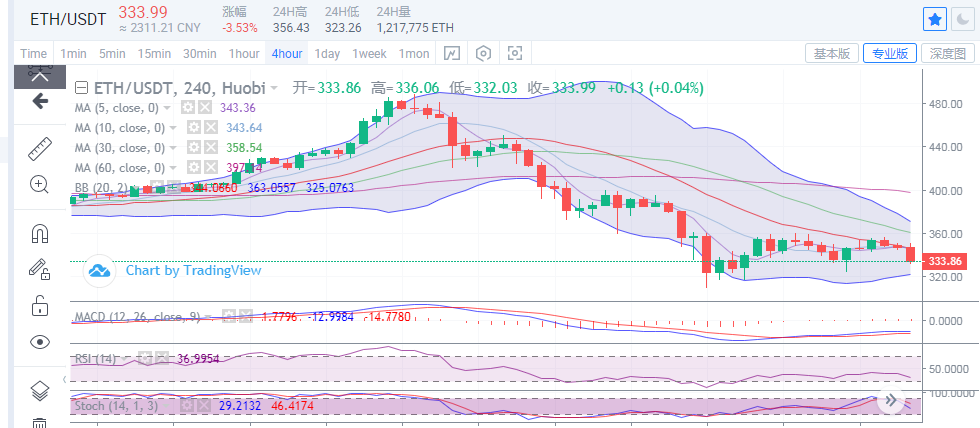Viewport: 980px width, 428px height.
Task: Activate the zoom-in magnifier tool
Action: coord(40,184)
